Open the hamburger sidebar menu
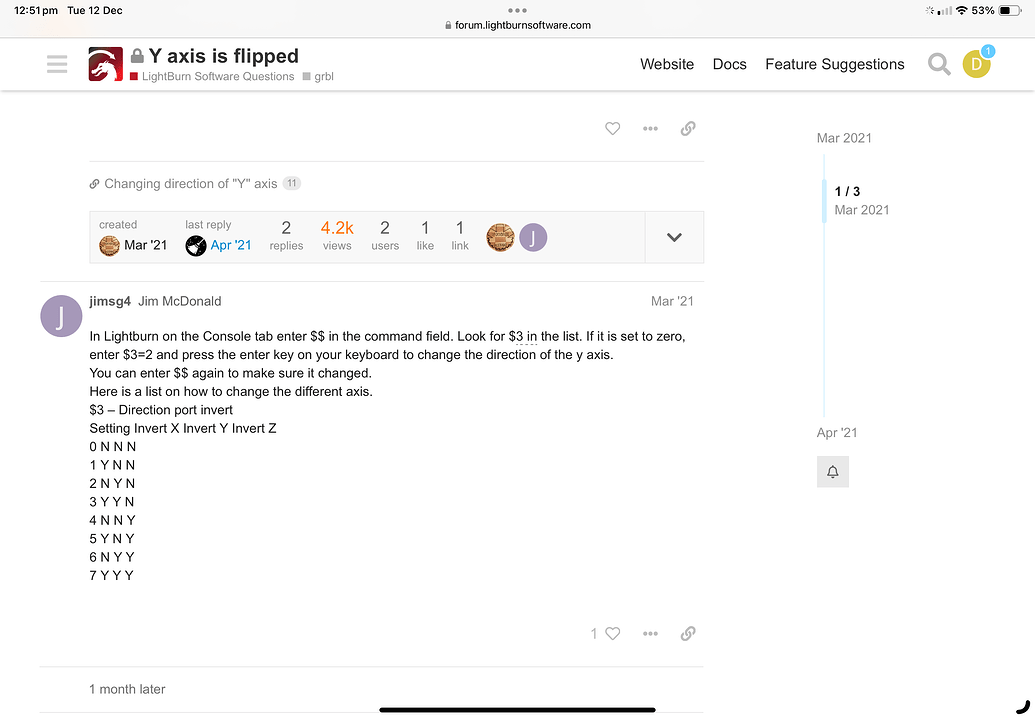1035x718 pixels. click(57, 64)
